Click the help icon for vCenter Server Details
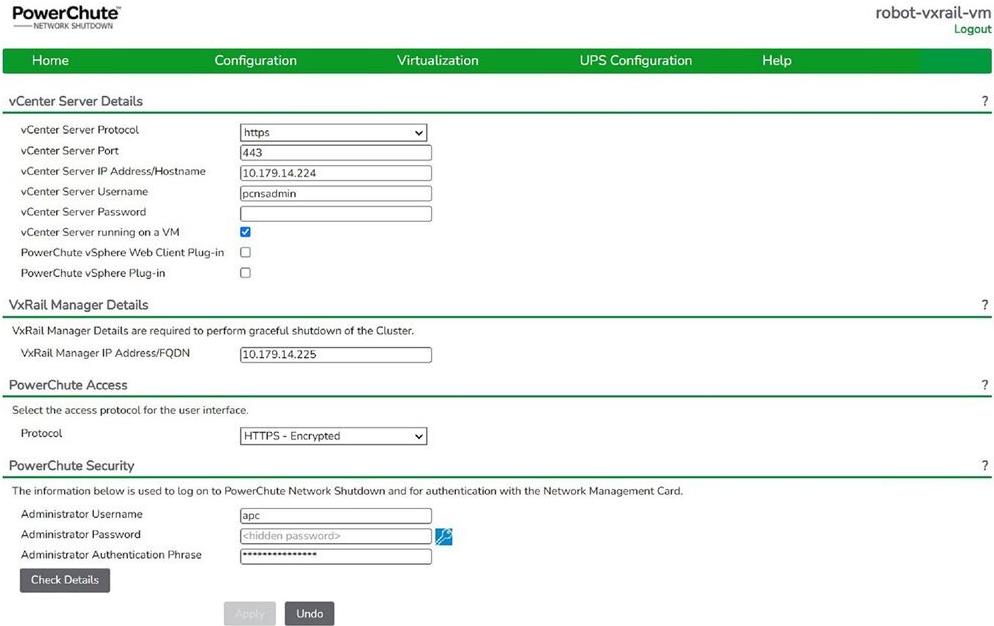The width and height of the screenshot is (994, 626). click(x=984, y=102)
